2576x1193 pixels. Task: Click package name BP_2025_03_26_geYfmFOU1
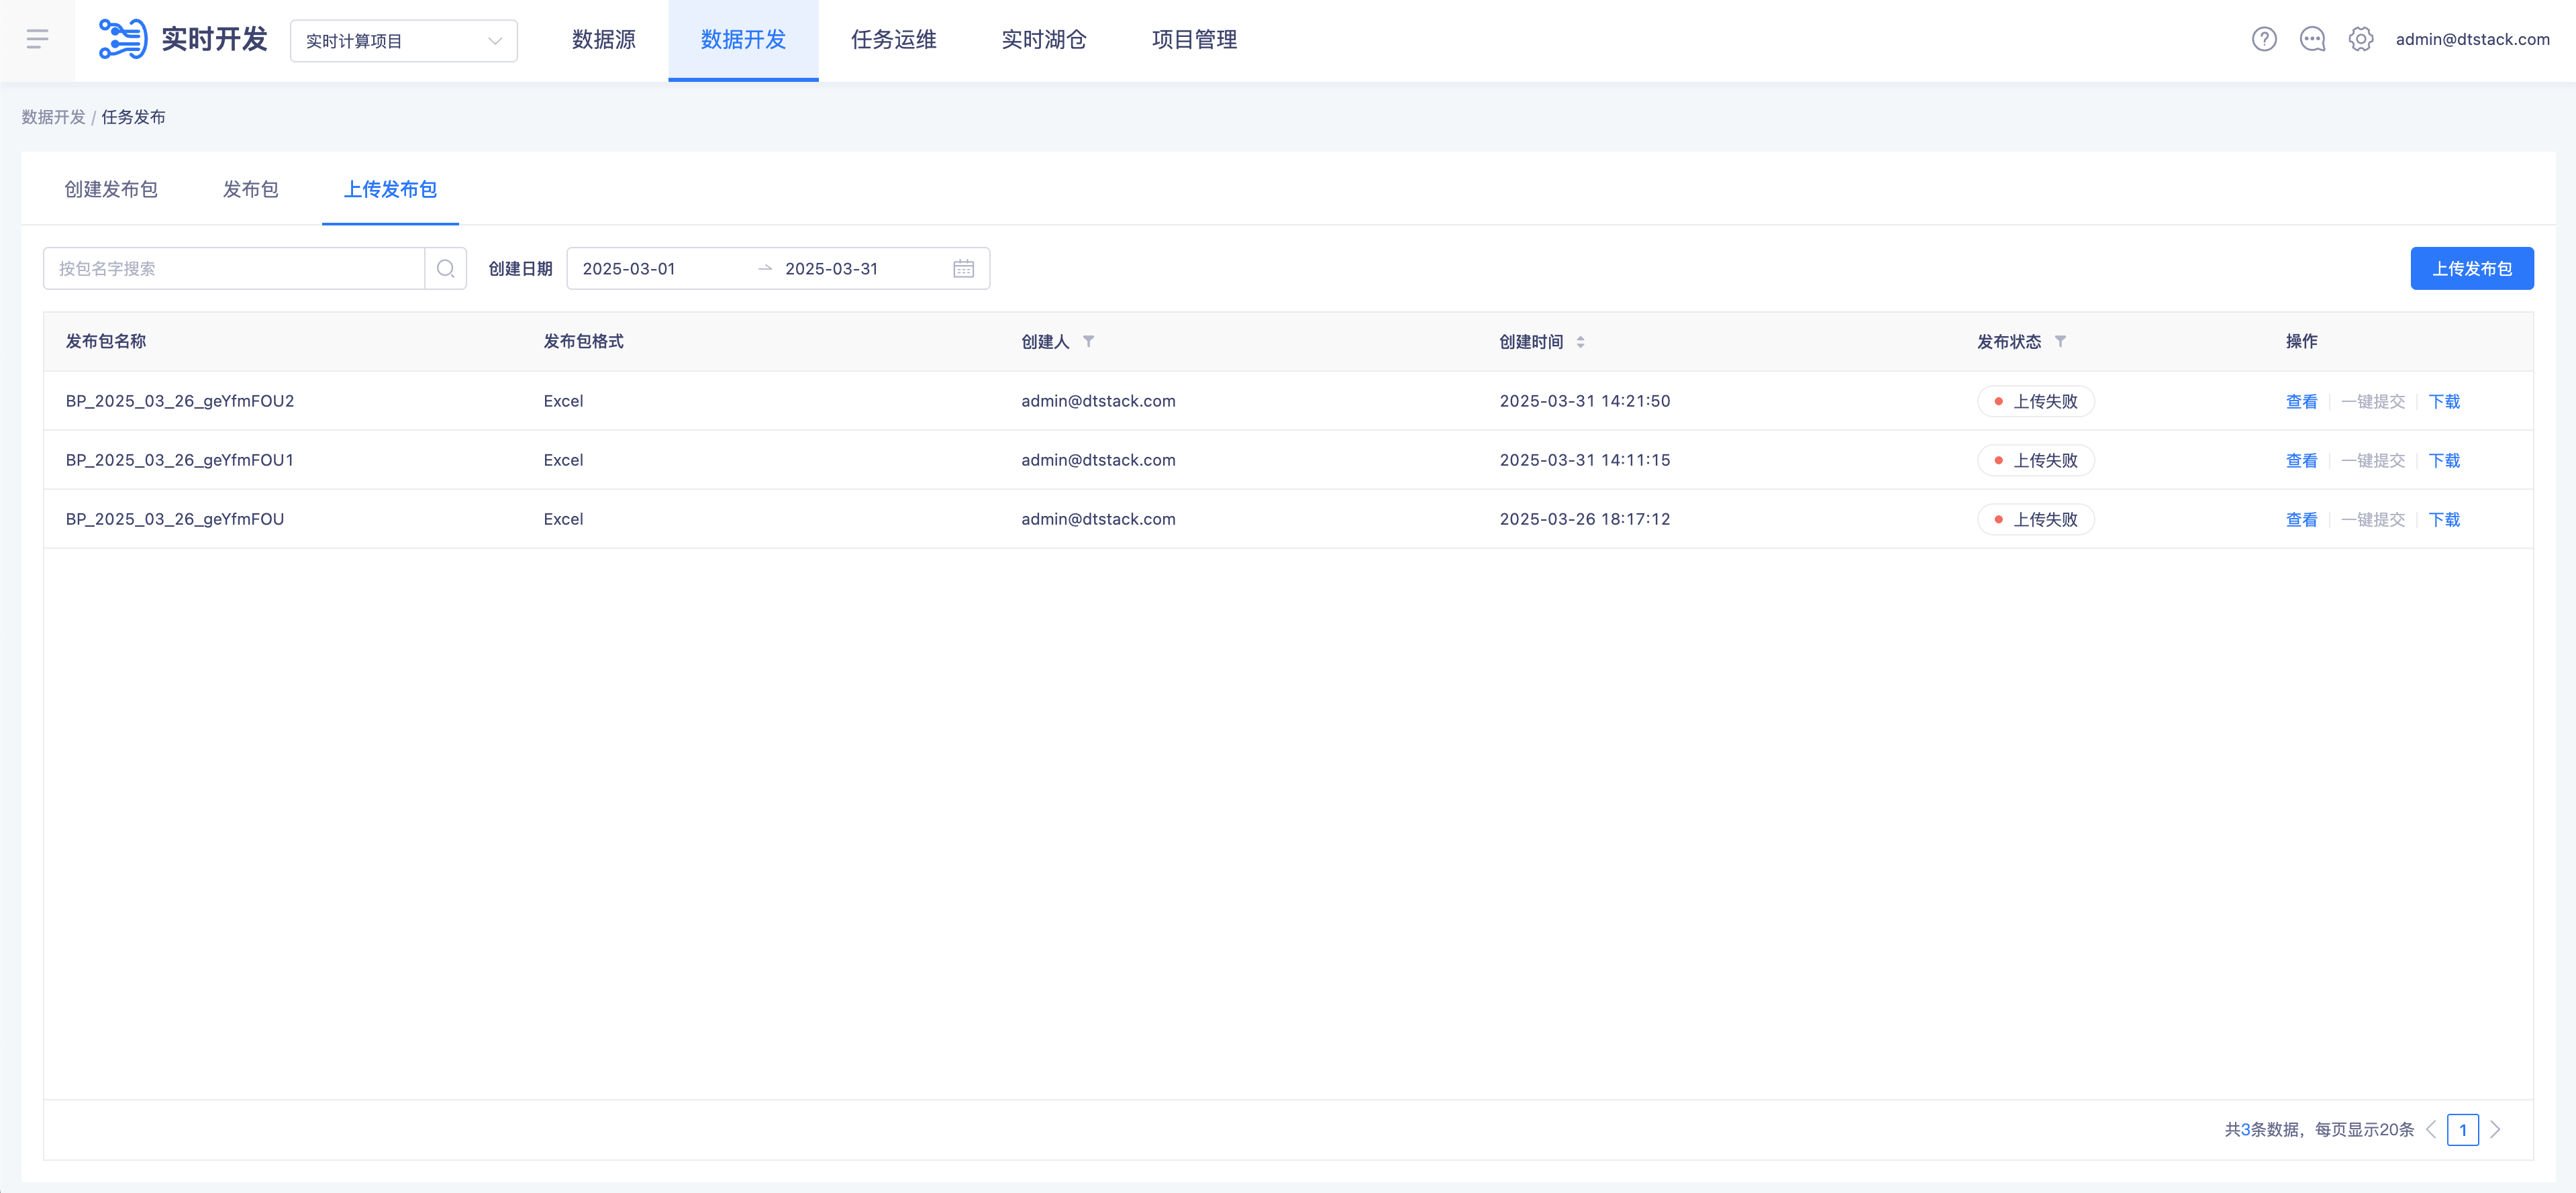pos(180,460)
